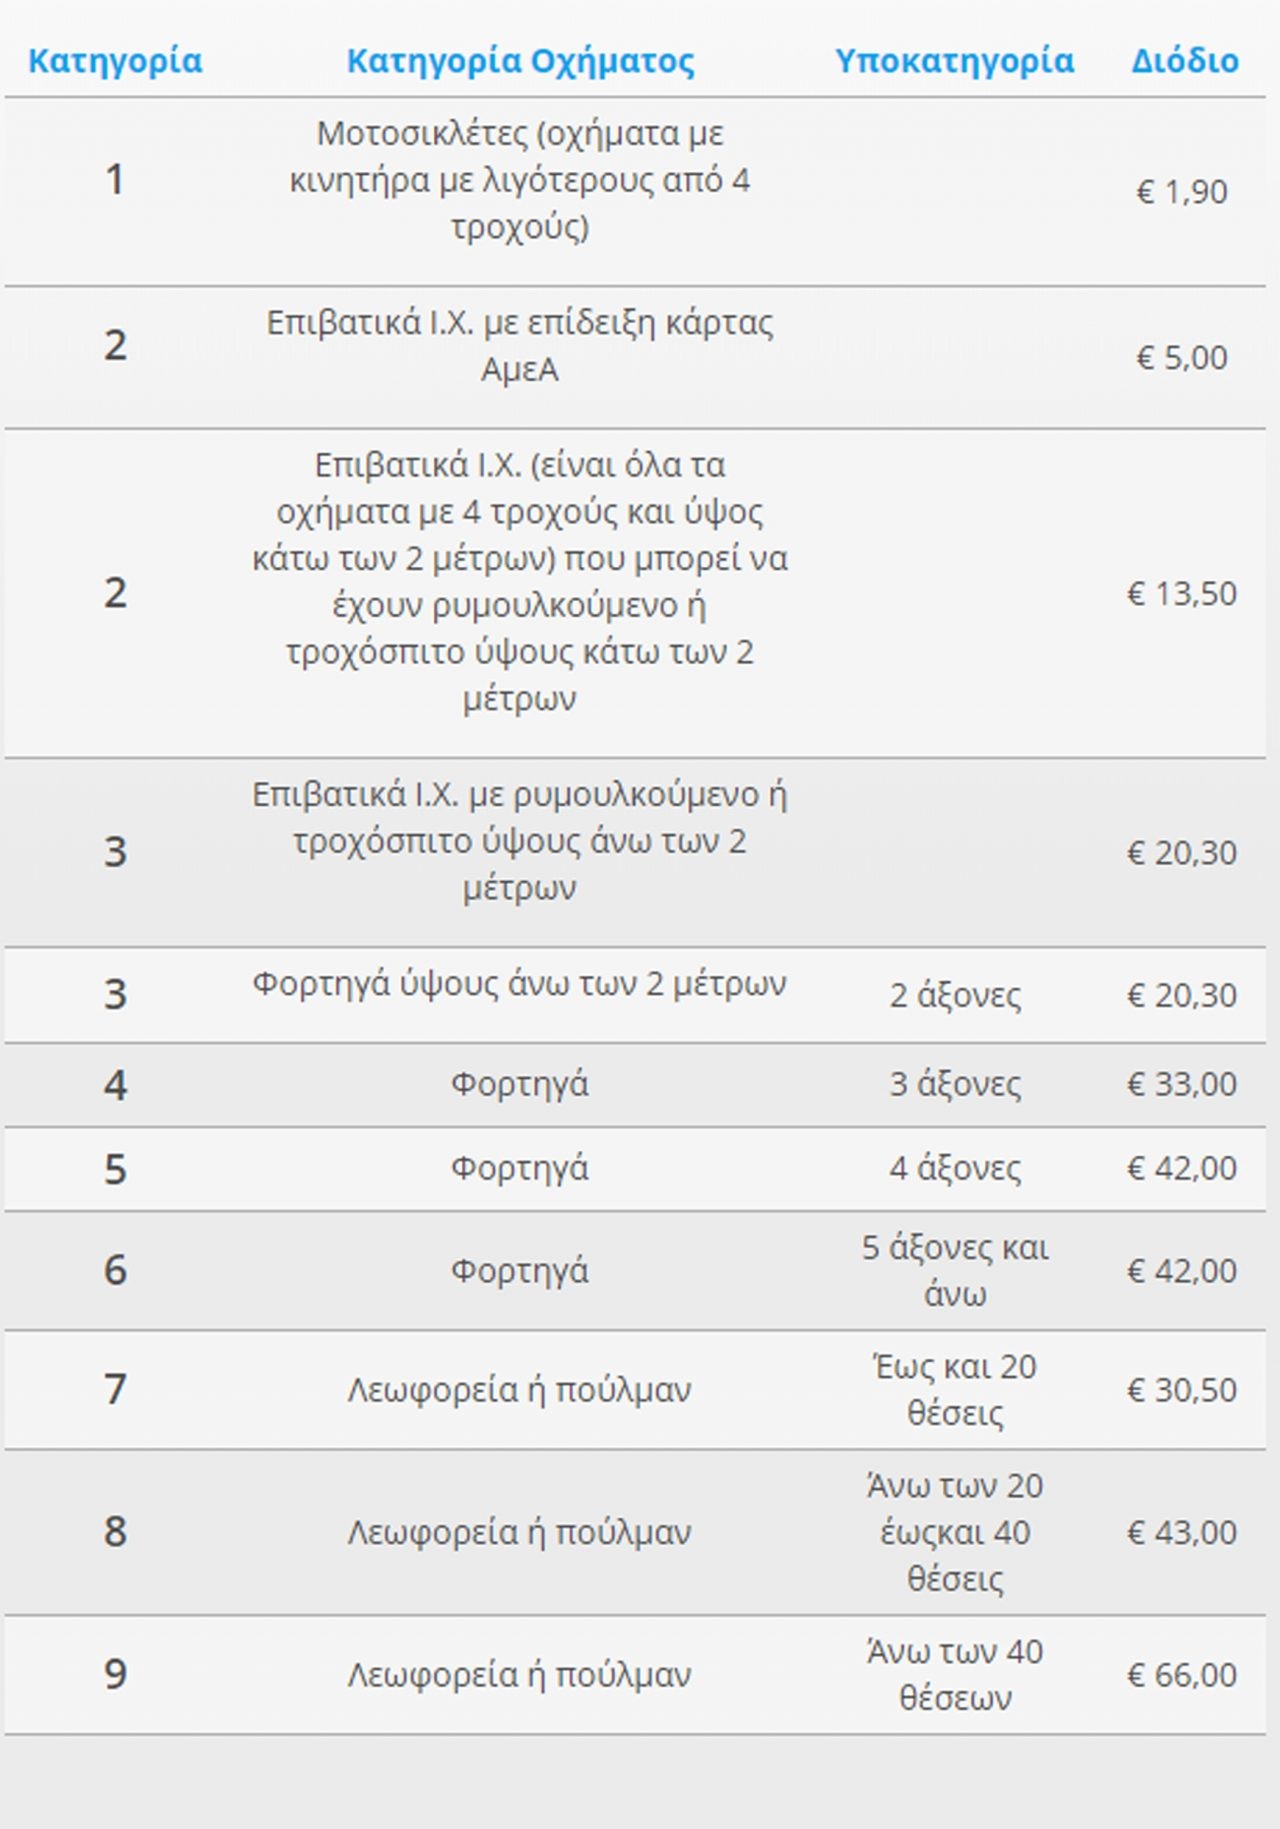Click the "Κατηγορία" column header
Viewport: 1280px width, 1829px height.
click(x=115, y=61)
